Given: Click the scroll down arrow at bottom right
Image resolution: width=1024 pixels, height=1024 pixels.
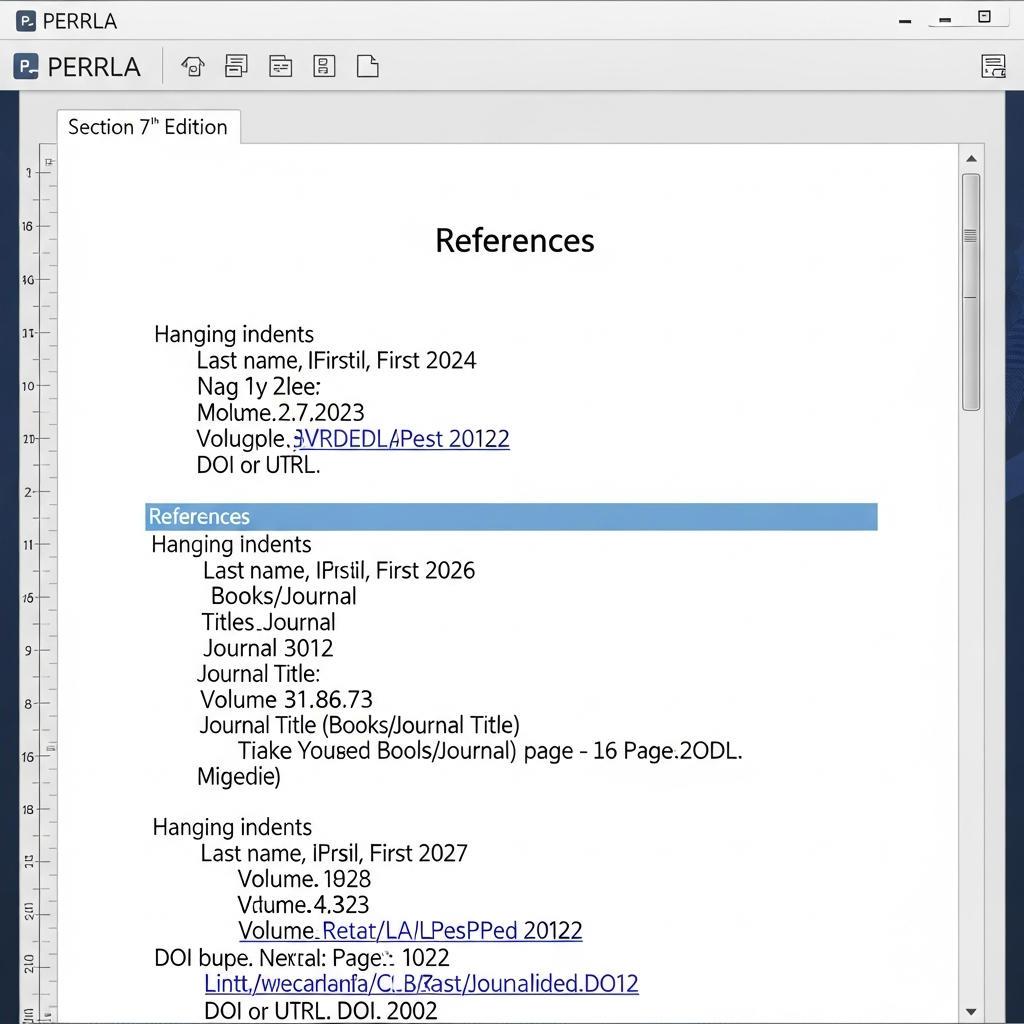Looking at the screenshot, I should click(x=971, y=1011).
